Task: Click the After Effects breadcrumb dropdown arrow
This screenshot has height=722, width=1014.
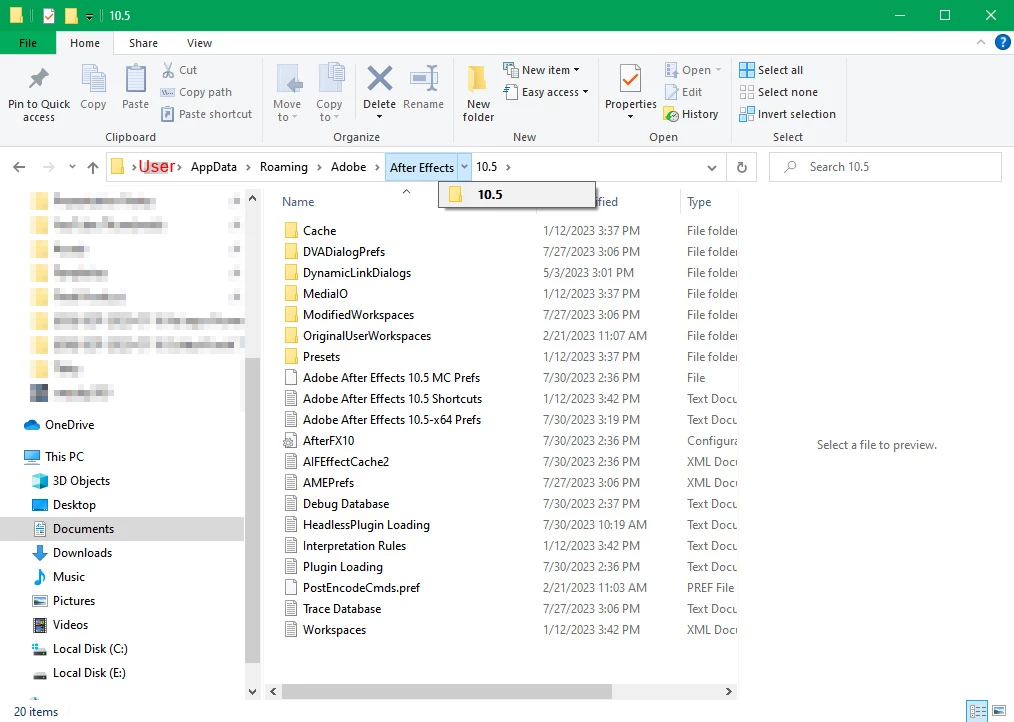Action: [x=464, y=167]
